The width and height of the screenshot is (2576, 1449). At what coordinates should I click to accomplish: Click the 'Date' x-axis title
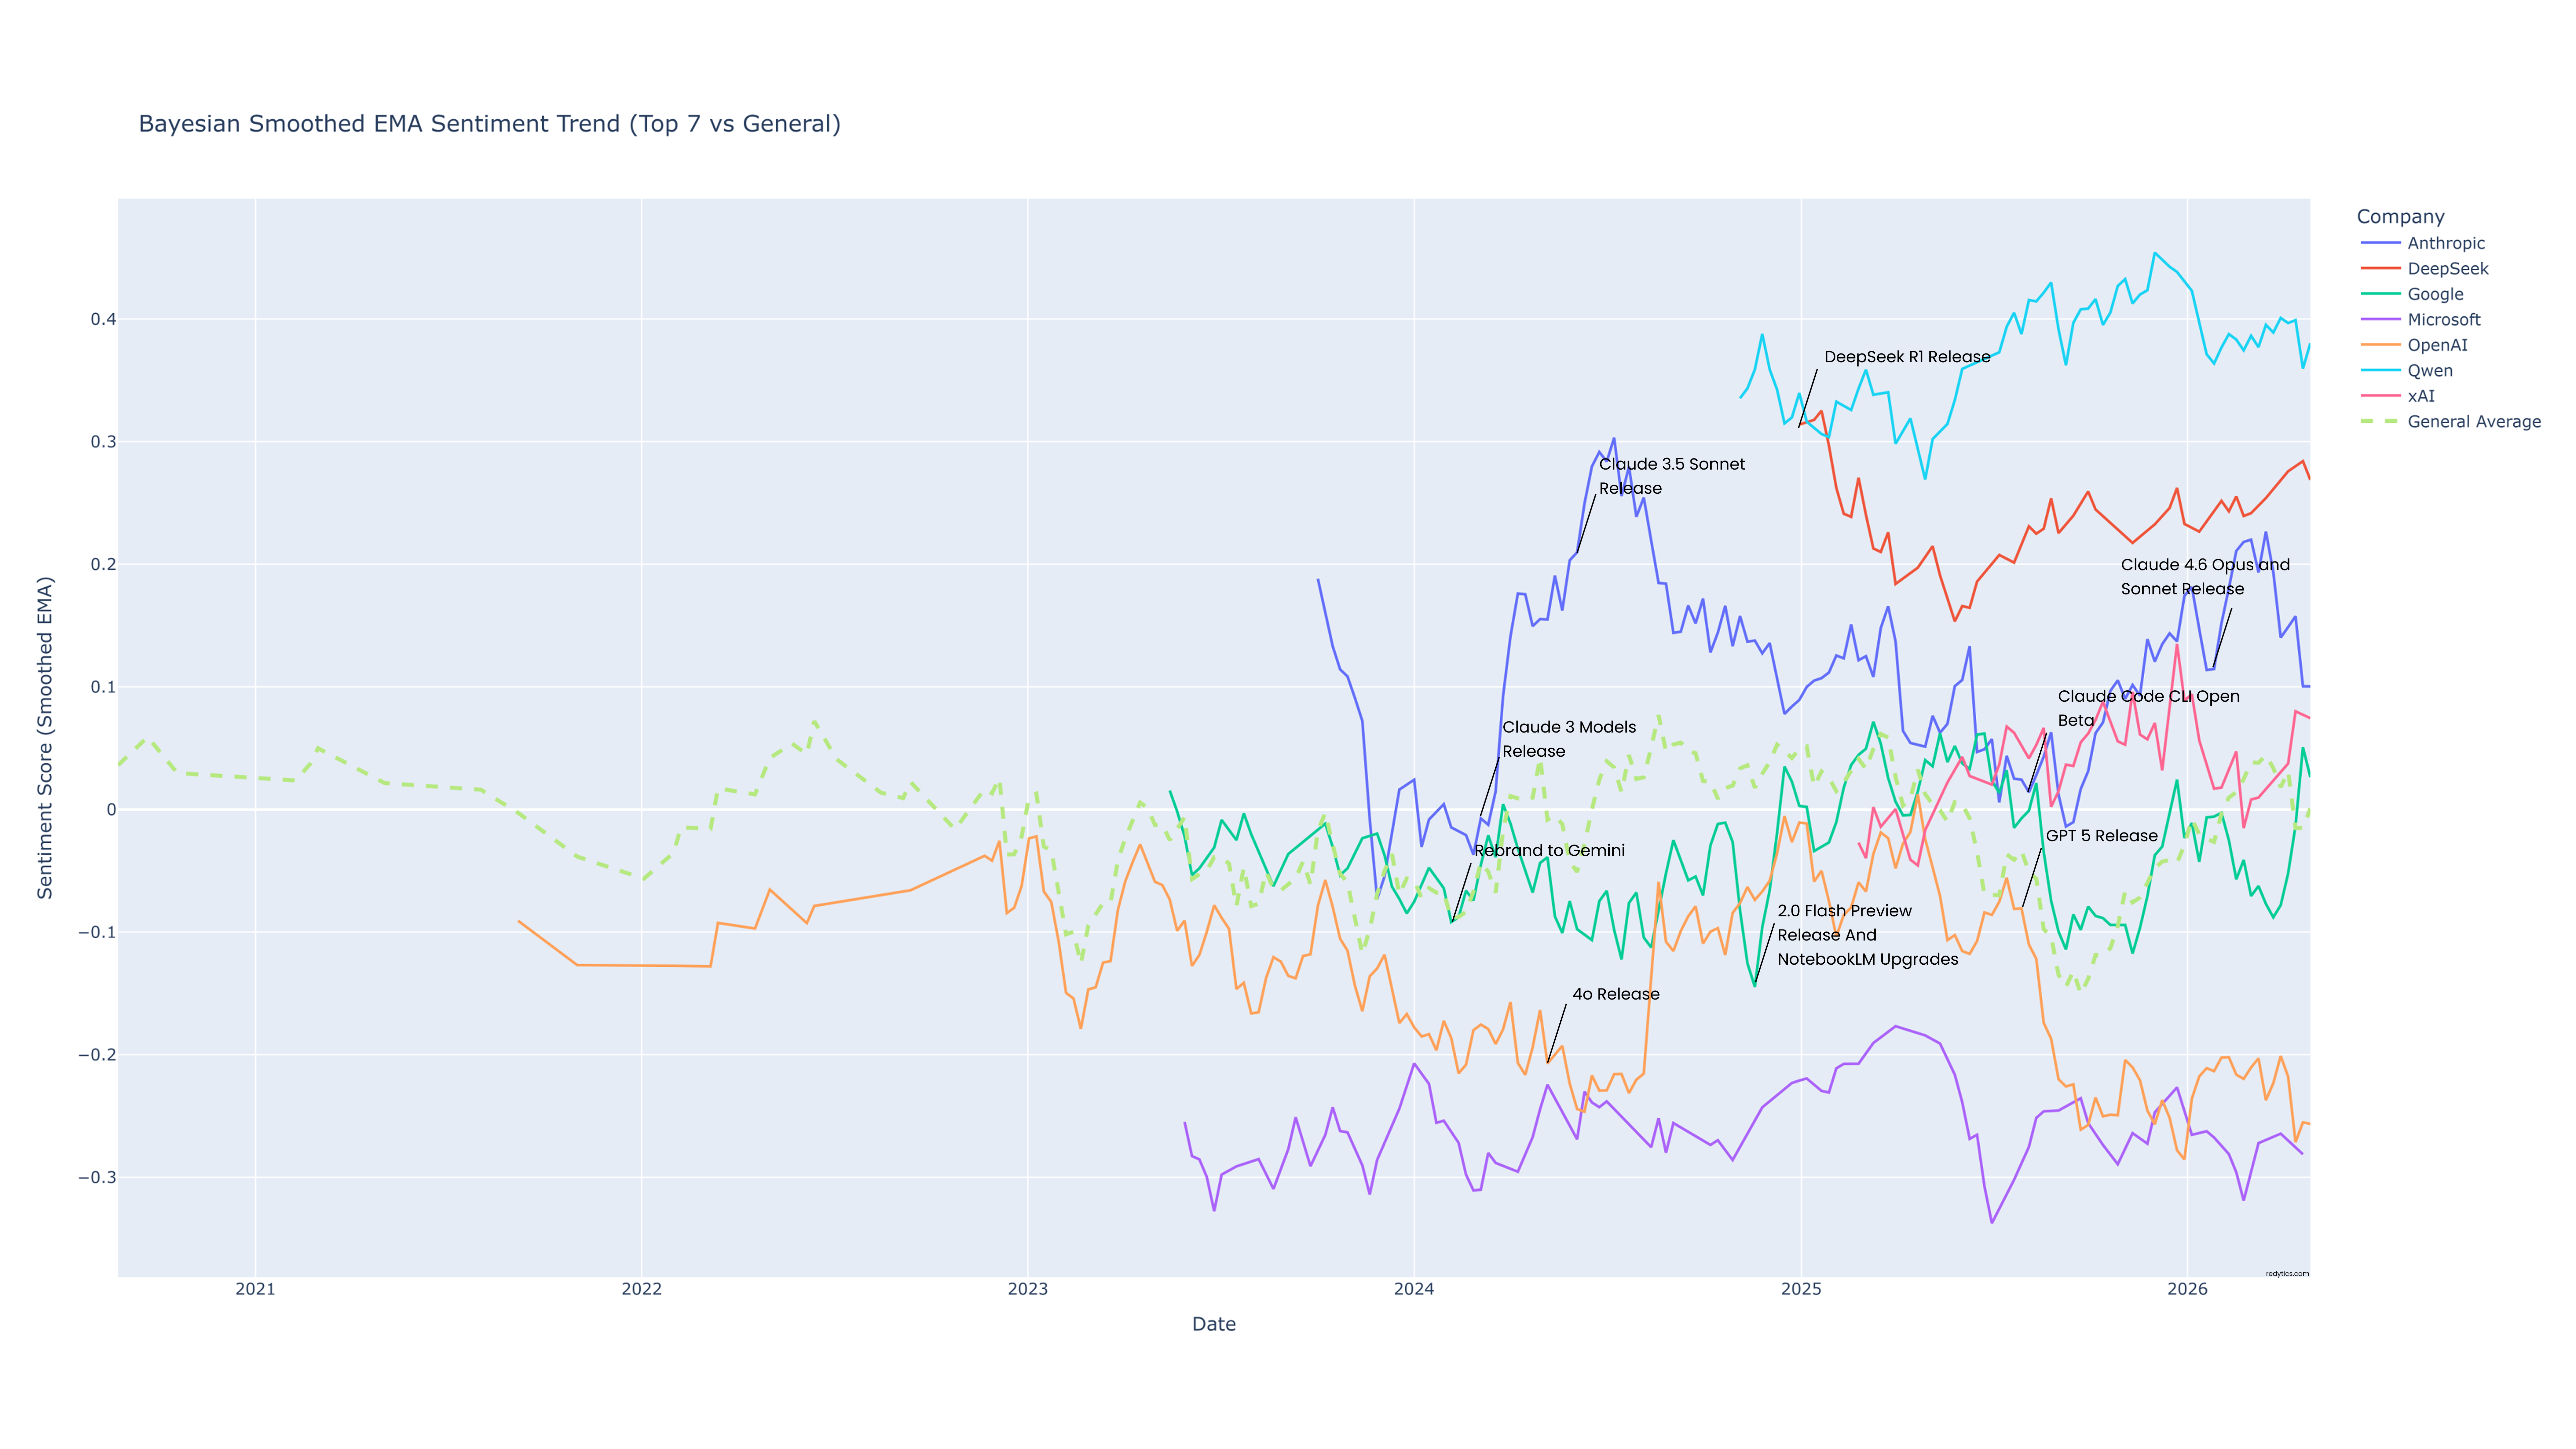coord(1214,1324)
